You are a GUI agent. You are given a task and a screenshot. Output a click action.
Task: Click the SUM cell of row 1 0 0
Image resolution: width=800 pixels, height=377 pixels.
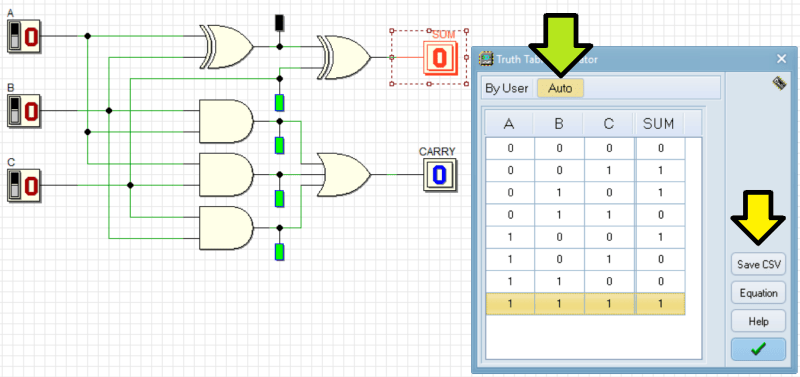click(660, 237)
